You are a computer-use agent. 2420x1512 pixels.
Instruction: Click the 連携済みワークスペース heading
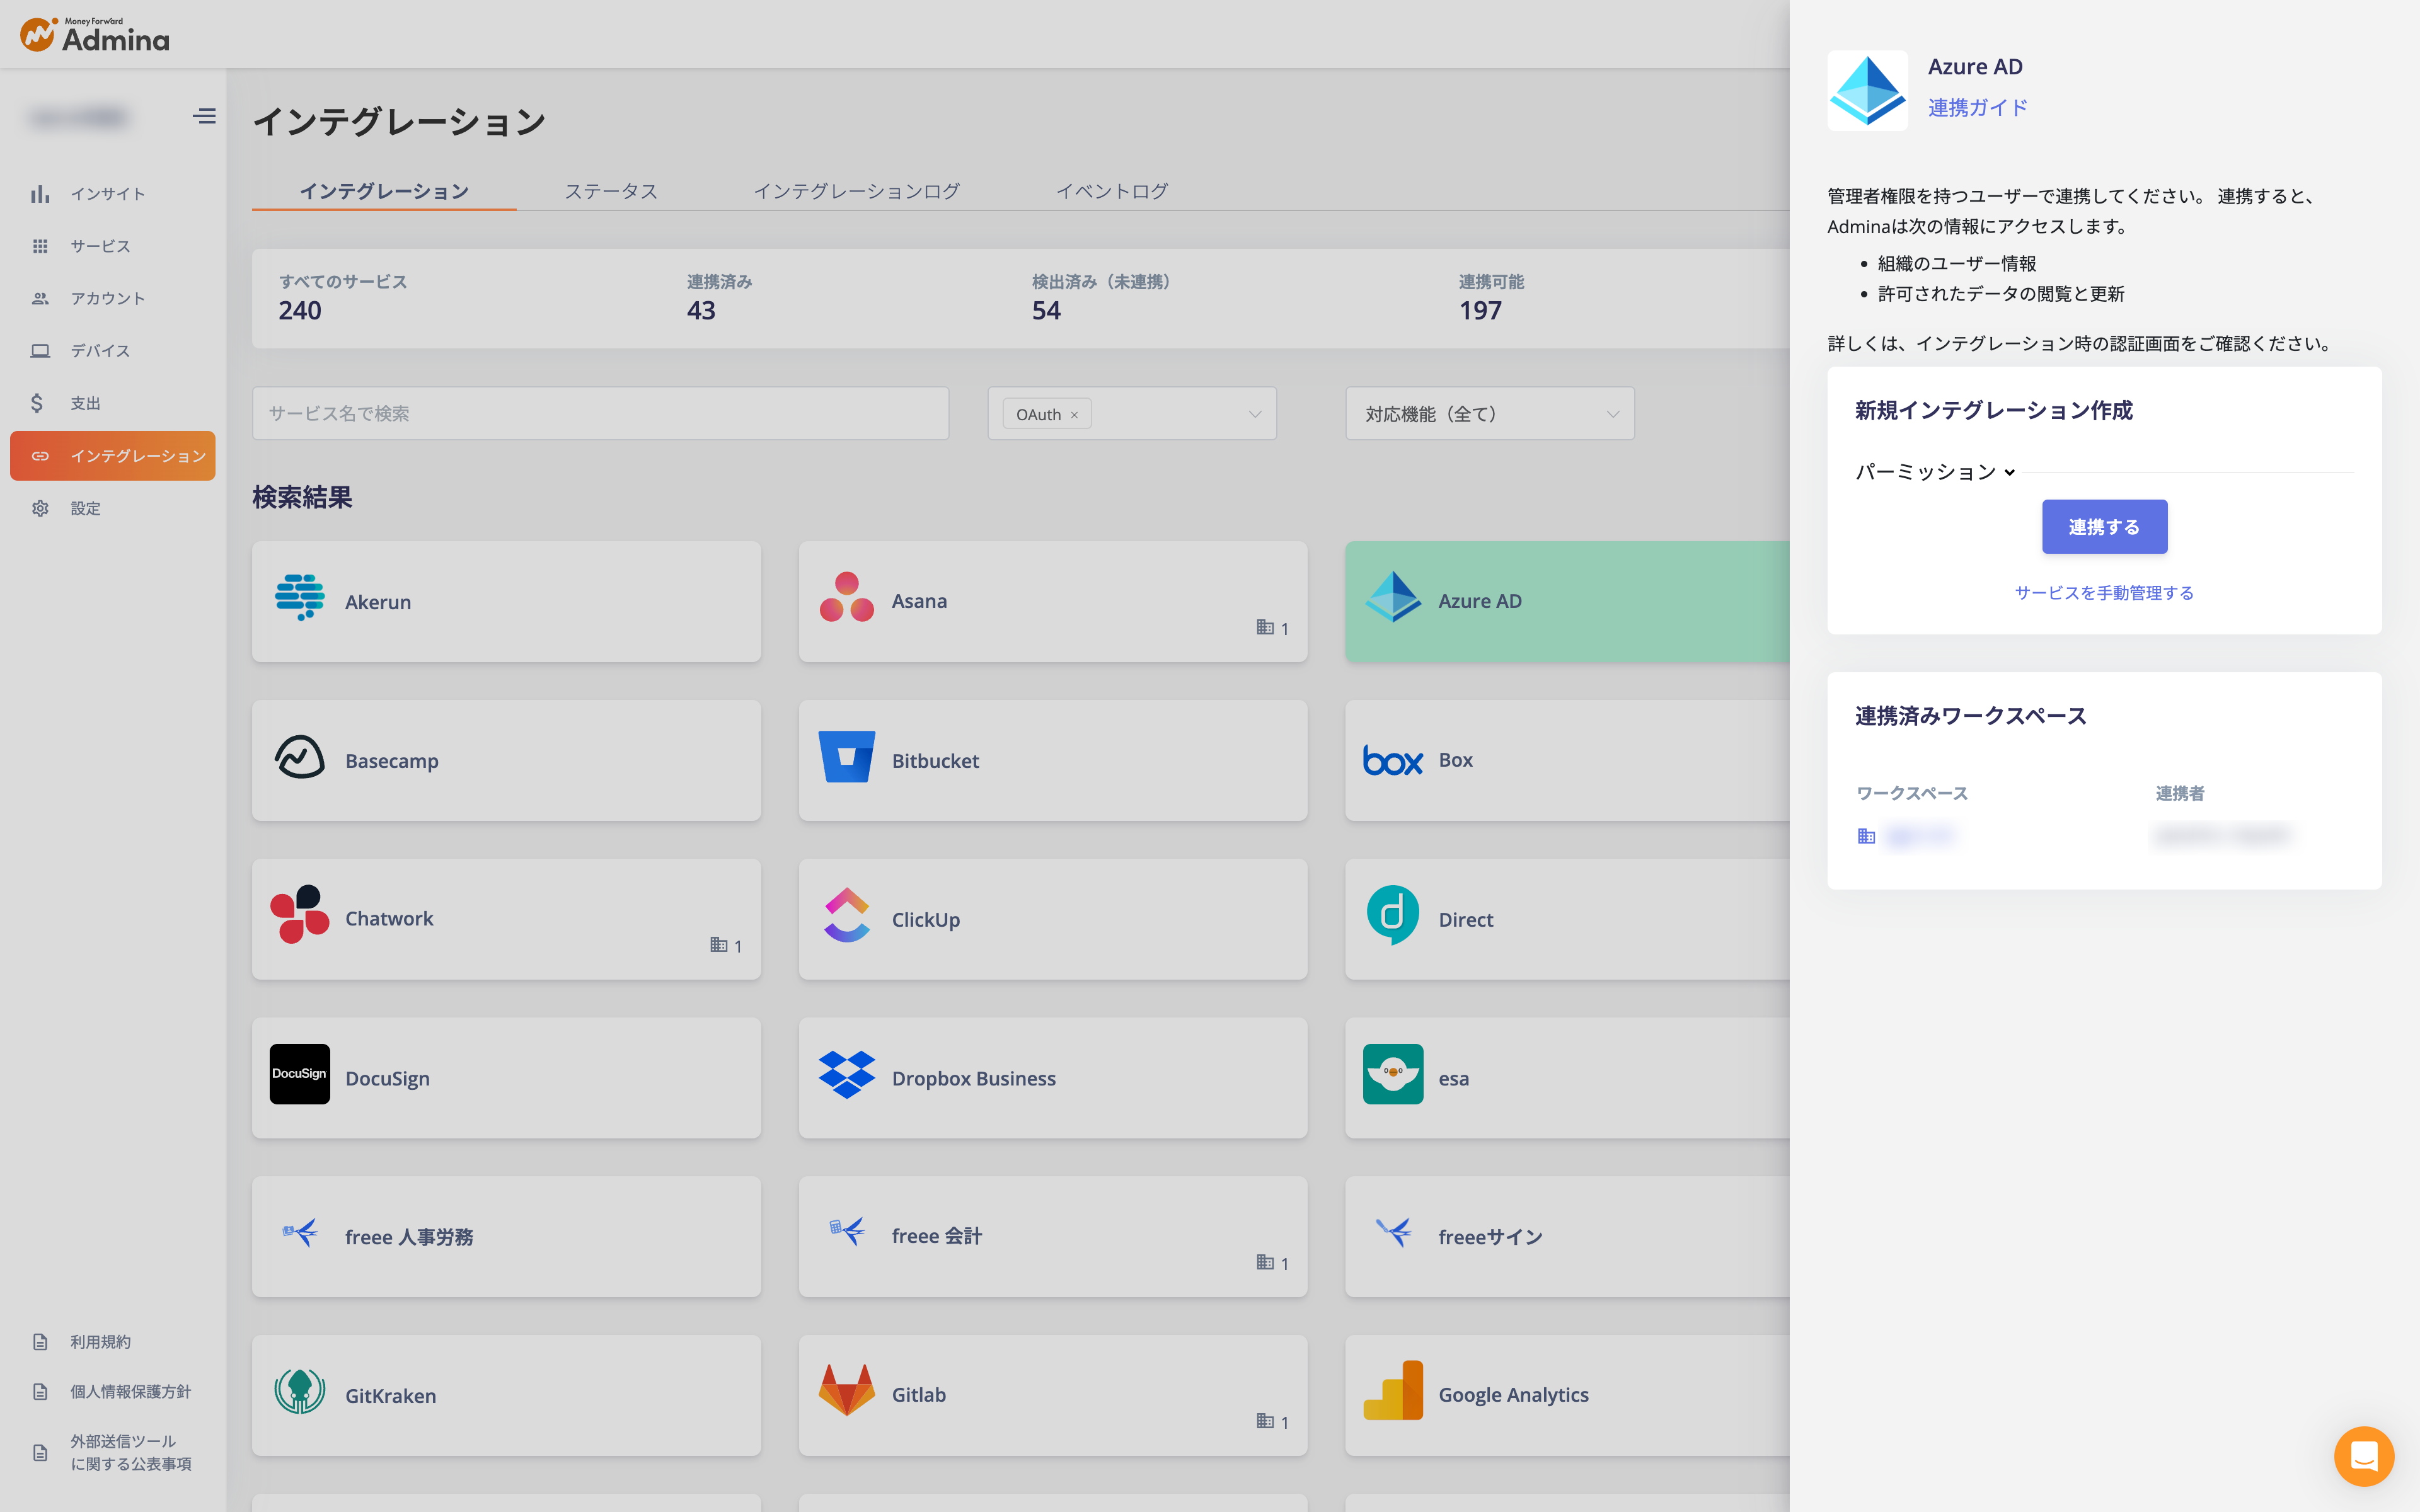1970,716
